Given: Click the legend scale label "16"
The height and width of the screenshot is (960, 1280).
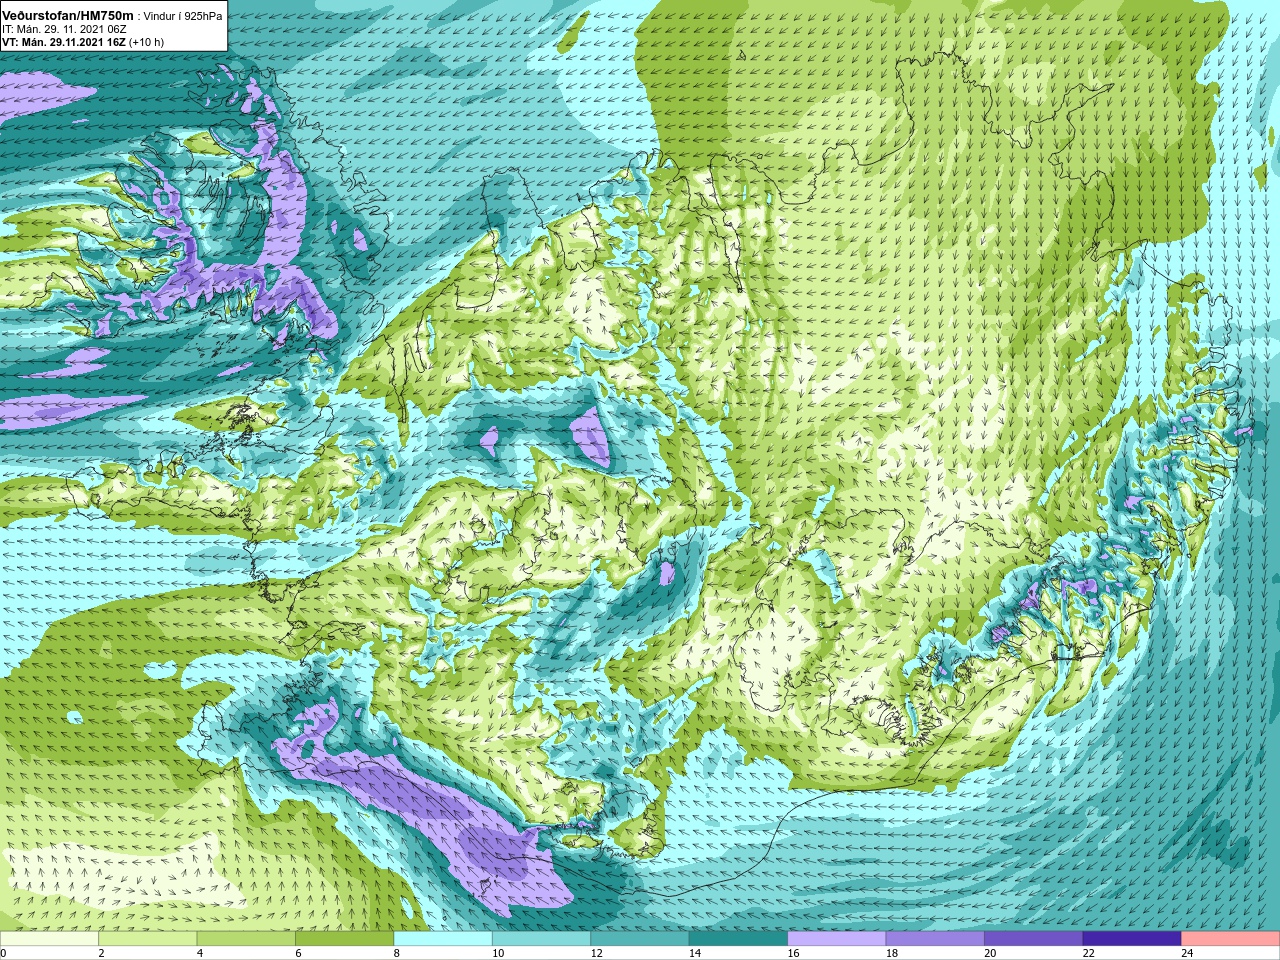Looking at the screenshot, I should click(794, 954).
